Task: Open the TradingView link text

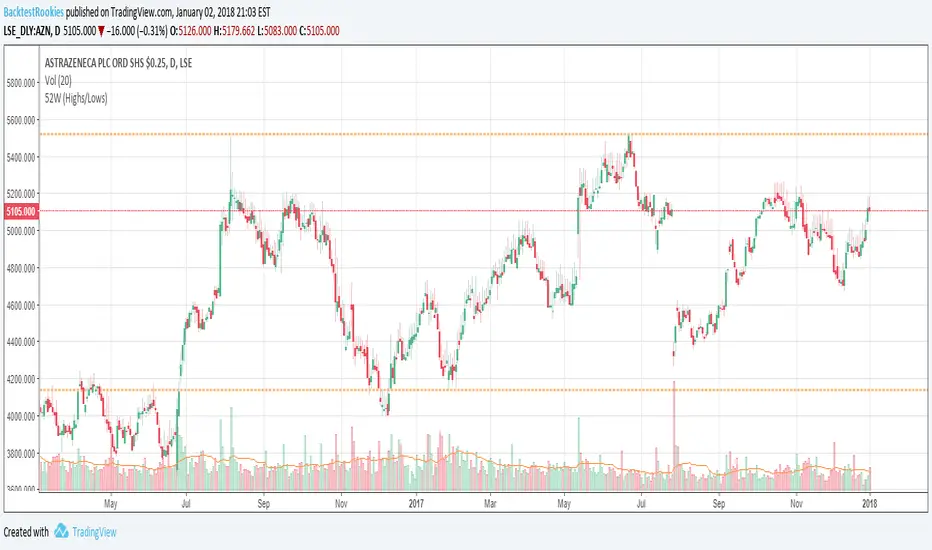Action: [94, 532]
